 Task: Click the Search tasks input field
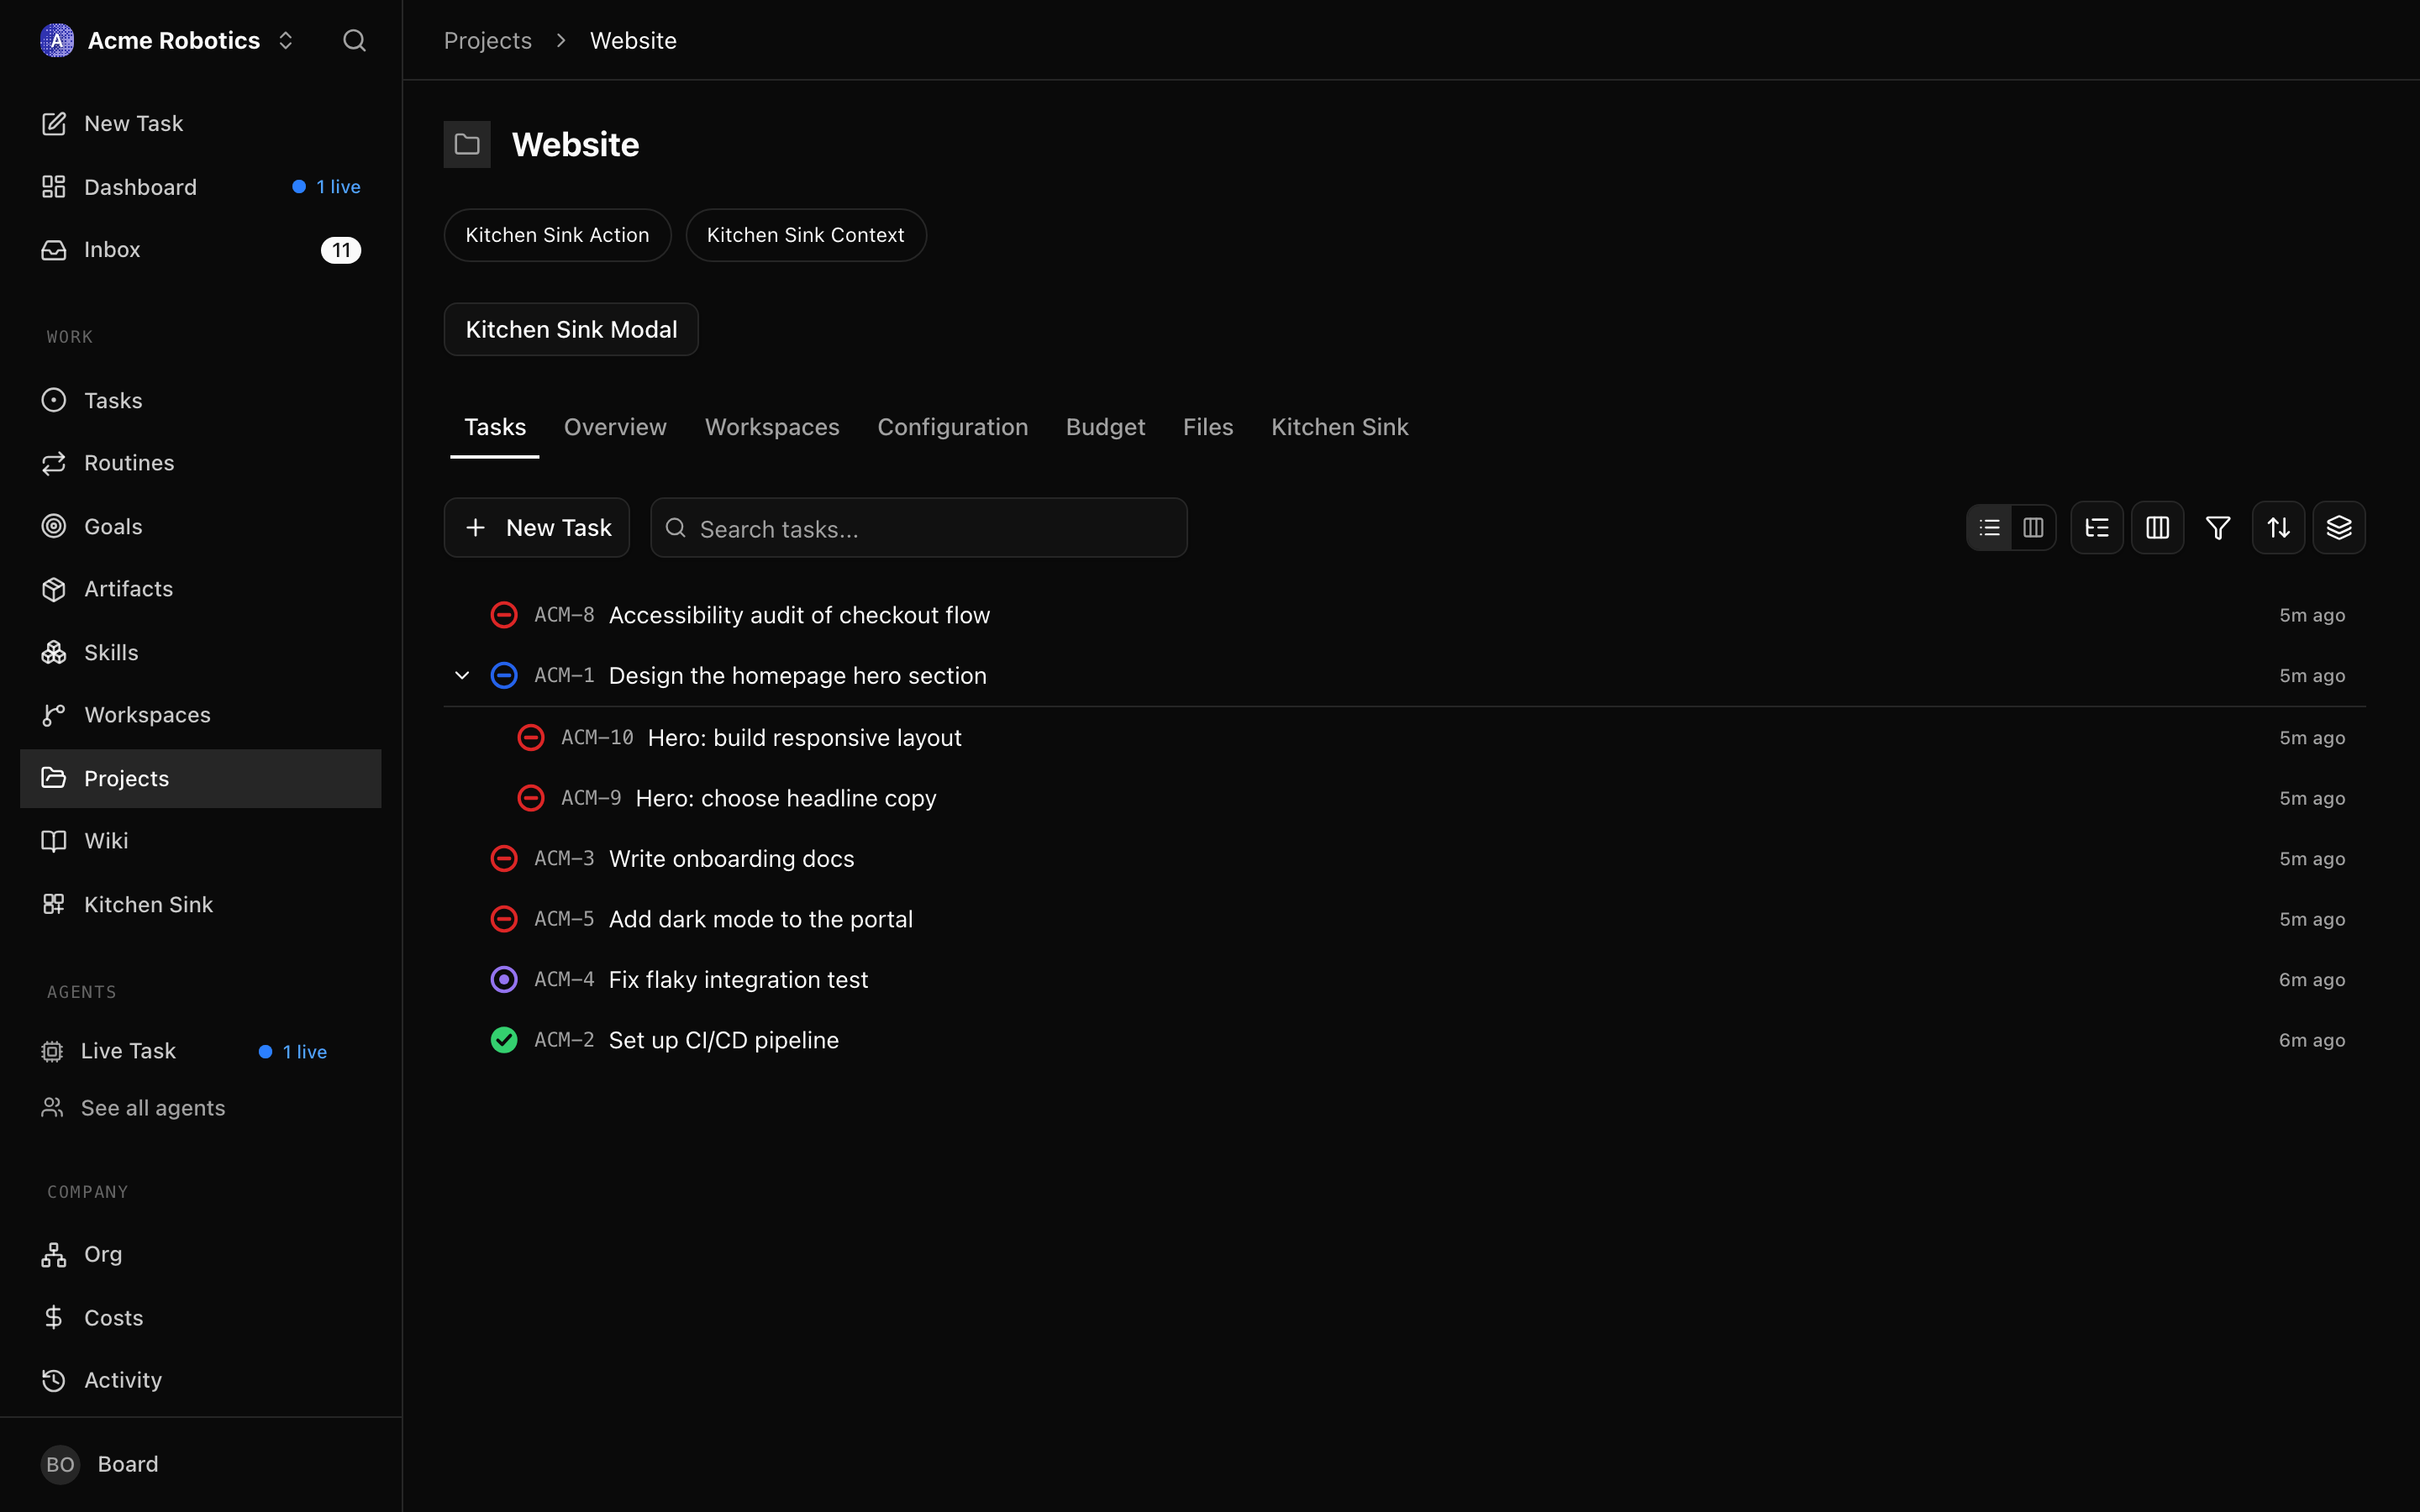click(x=919, y=528)
